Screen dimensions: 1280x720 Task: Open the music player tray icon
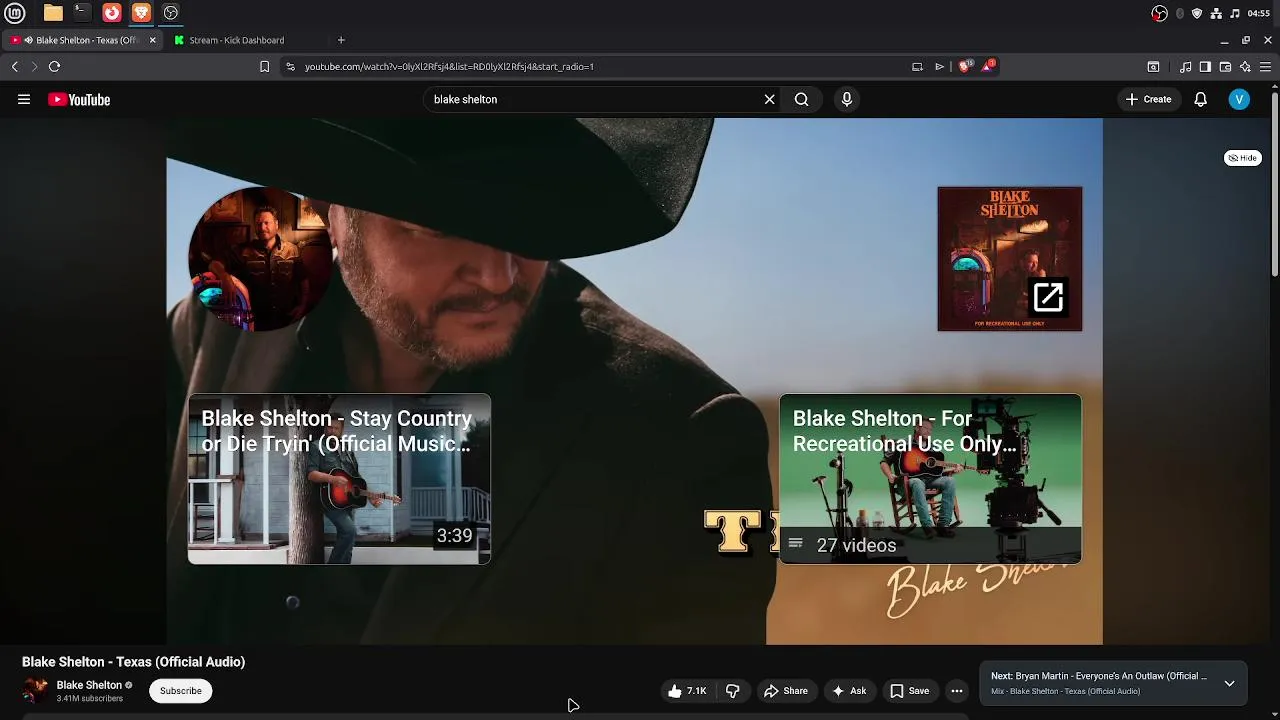coord(1235,13)
